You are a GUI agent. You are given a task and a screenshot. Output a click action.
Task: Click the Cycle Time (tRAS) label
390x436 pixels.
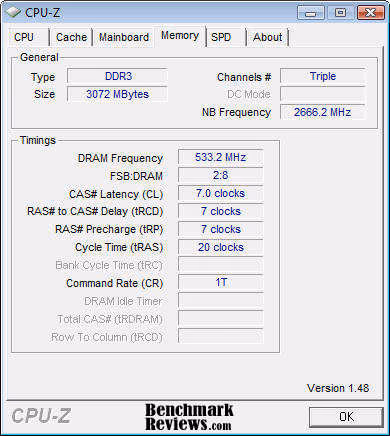tap(119, 247)
